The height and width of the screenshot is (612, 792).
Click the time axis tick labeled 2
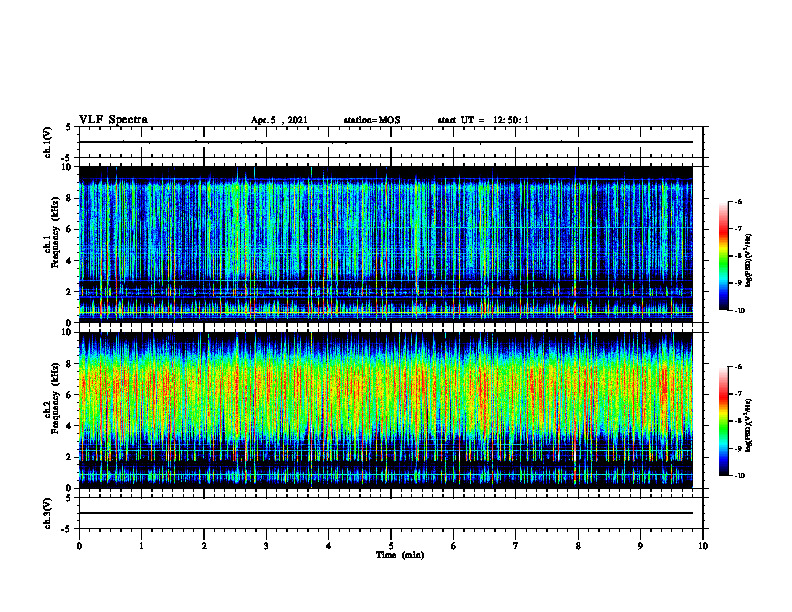(204, 546)
